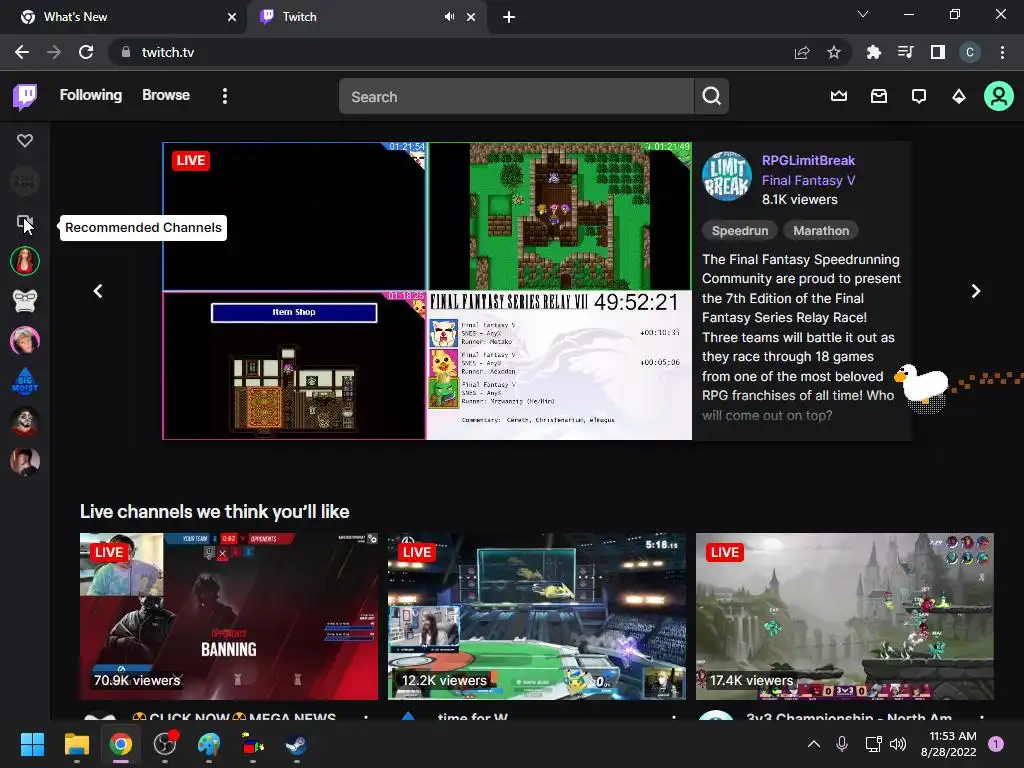Open the white gorilla-face sidebar channel avatar
The width and height of the screenshot is (1024, 768).
point(25,301)
